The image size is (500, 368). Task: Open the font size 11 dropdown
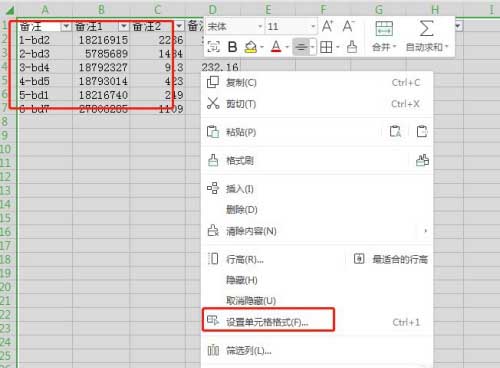(313, 26)
